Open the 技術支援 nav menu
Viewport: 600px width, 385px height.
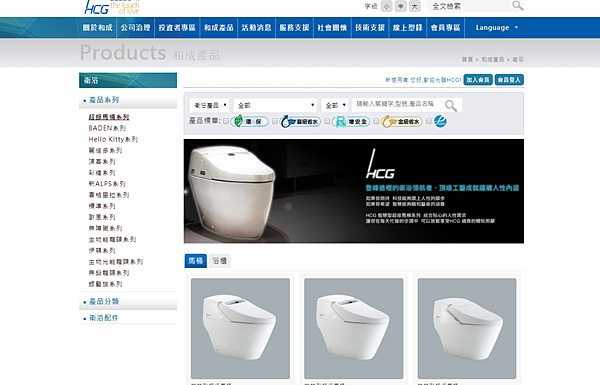[x=370, y=28]
